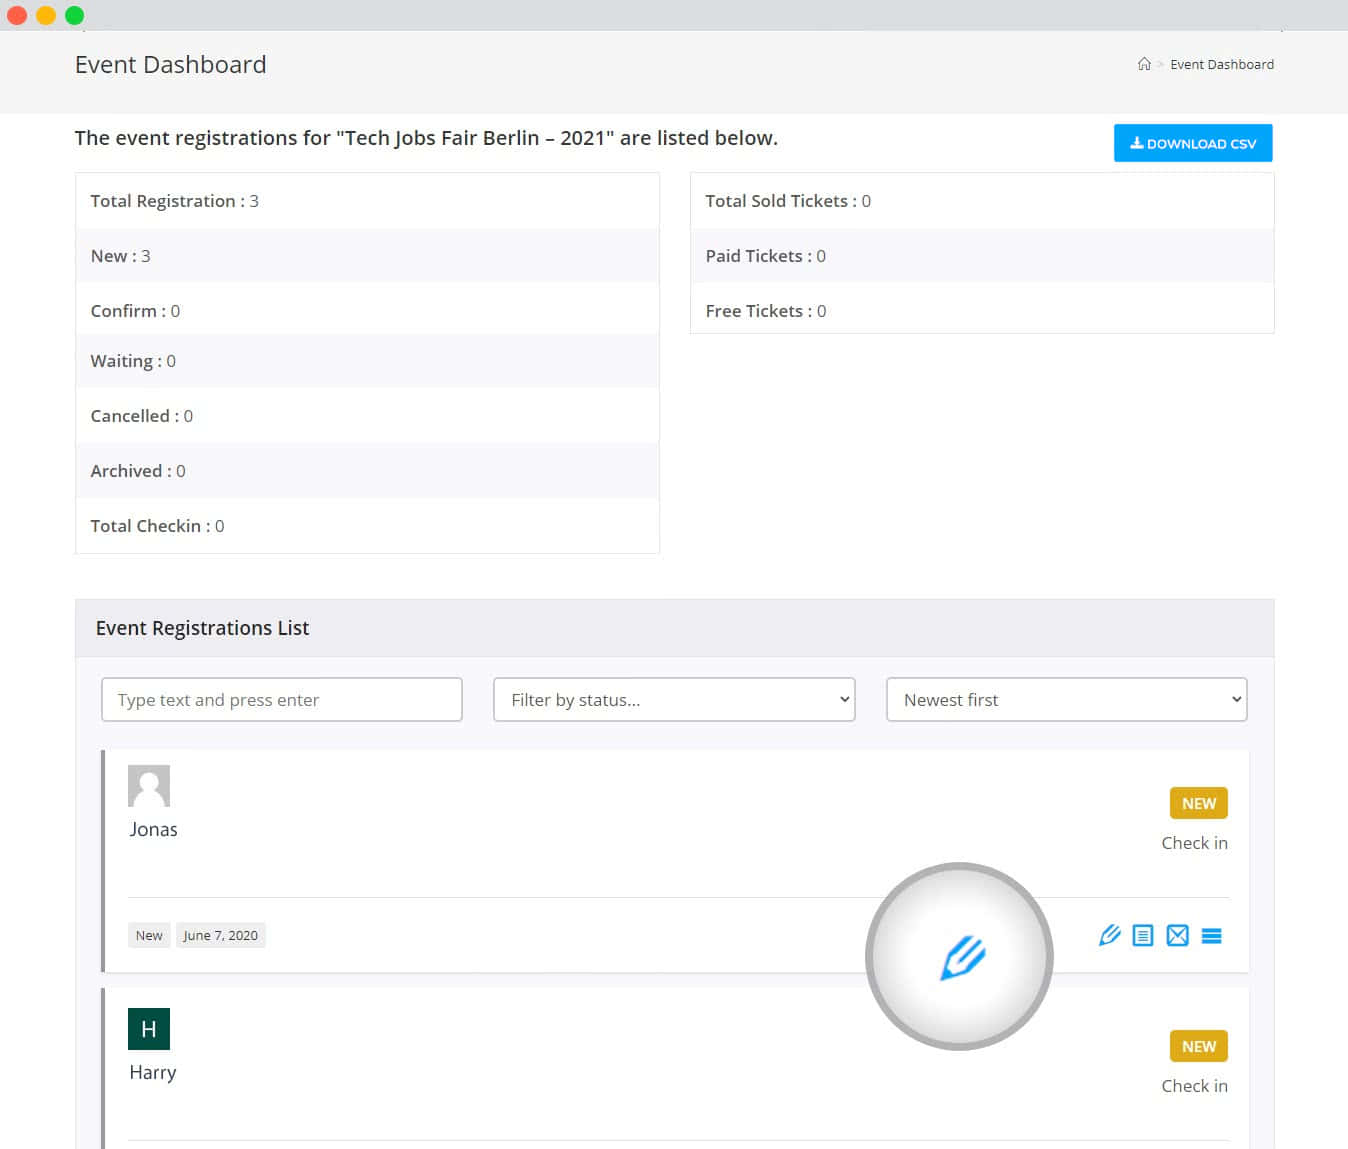This screenshot has height=1149, width=1348.
Task: Click Check in for Jonas
Action: click(1194, 843)
